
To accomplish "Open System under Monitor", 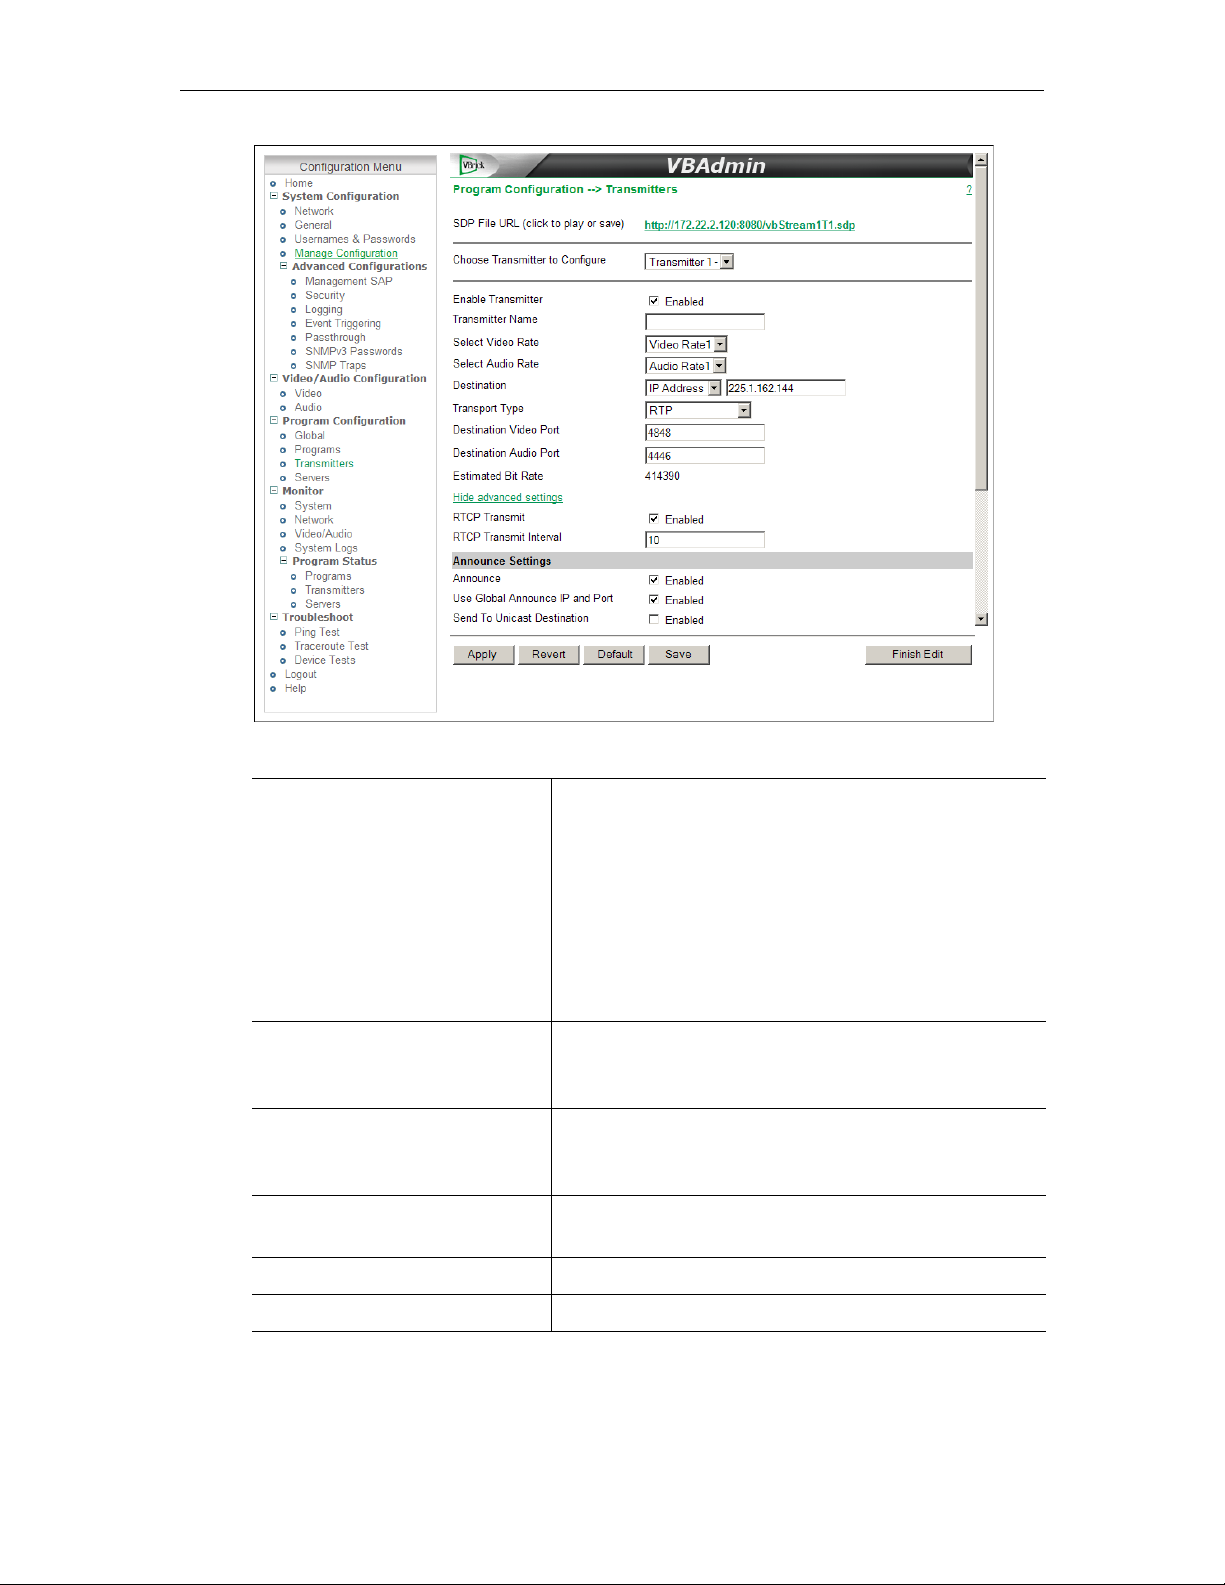I will (313, 506).
